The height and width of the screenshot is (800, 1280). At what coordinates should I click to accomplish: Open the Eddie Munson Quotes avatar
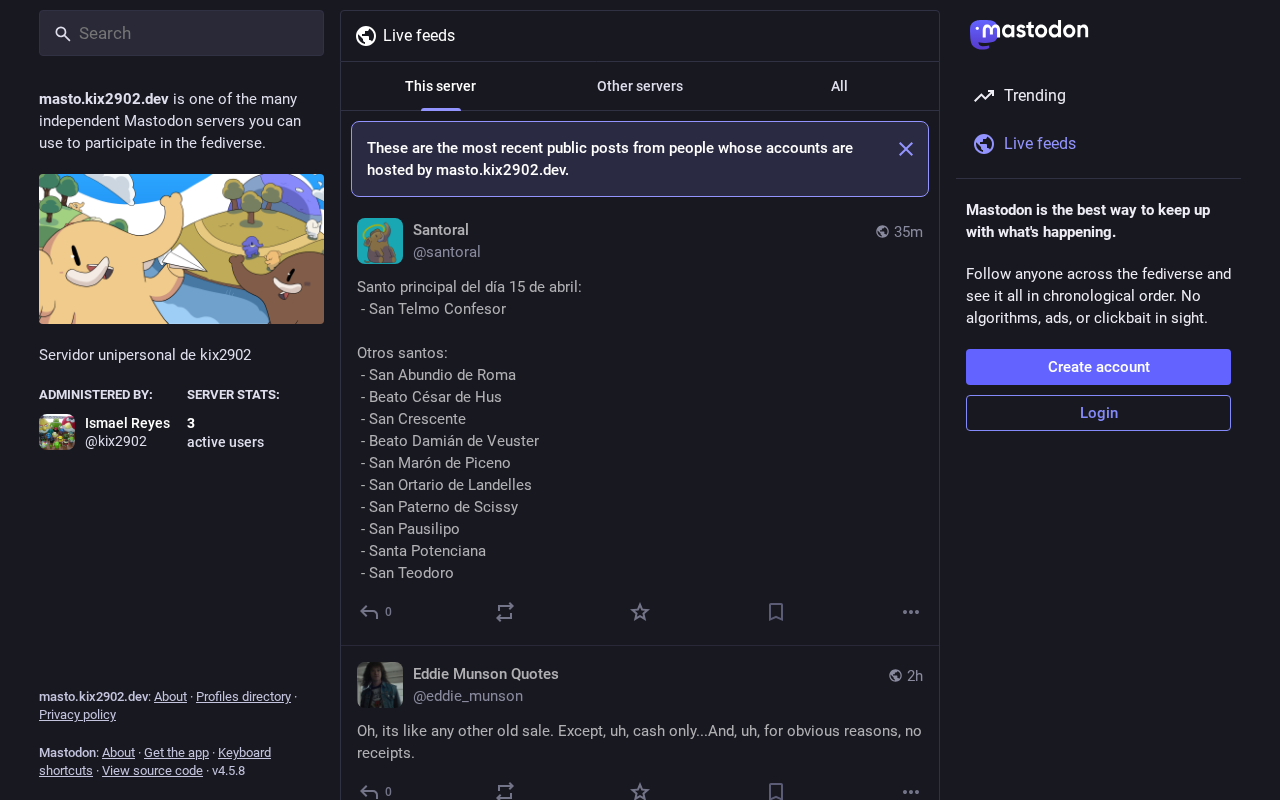tap(380, 685)
